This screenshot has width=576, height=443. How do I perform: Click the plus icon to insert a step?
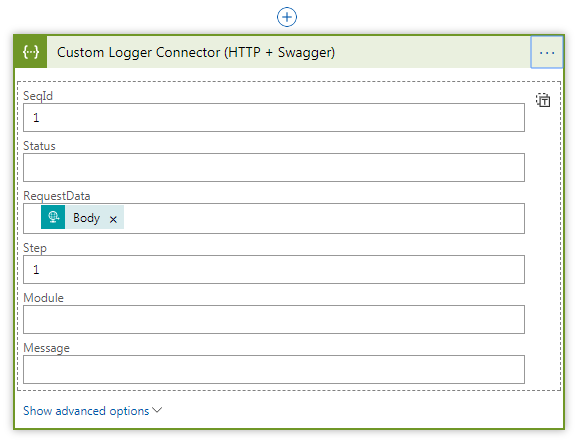(x=287, y=17)
